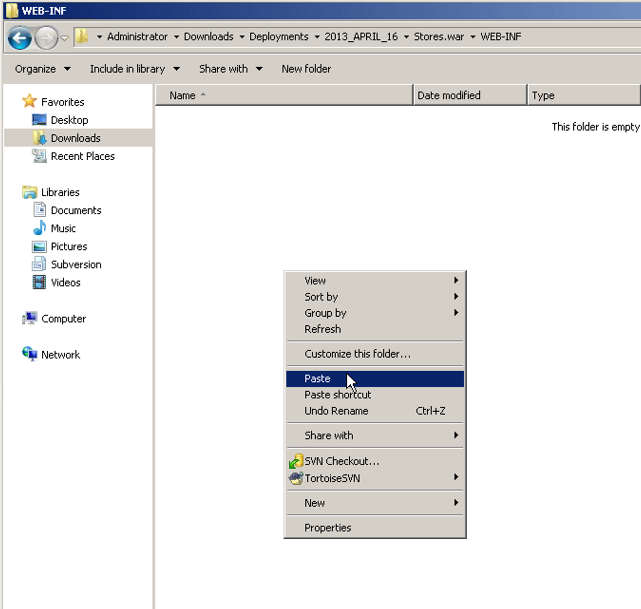Open the Desktop icon in Favorites
Image resolution: width=641 pixels, height=609 pixels.
point(40,120)
